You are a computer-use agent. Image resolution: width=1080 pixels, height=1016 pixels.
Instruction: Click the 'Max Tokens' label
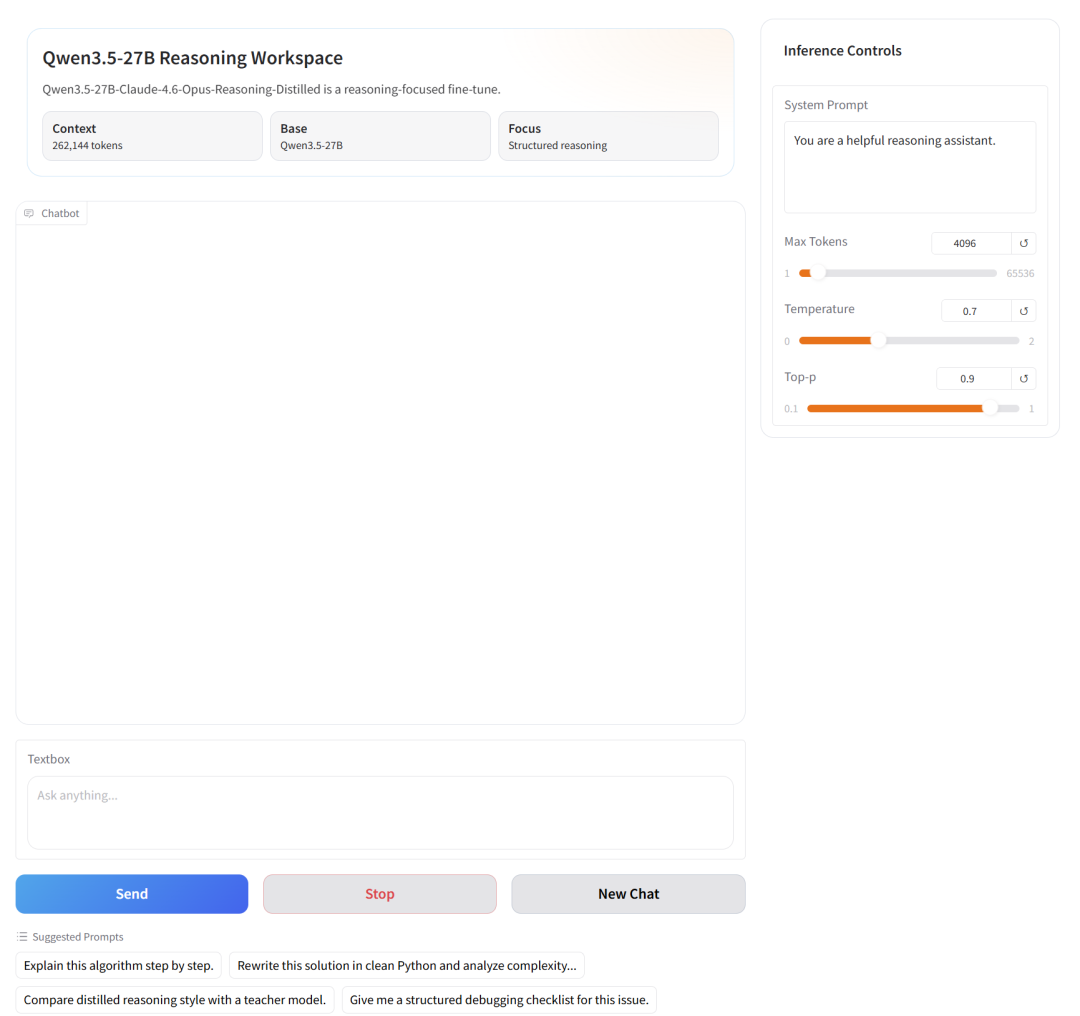[x=816, y=242]
